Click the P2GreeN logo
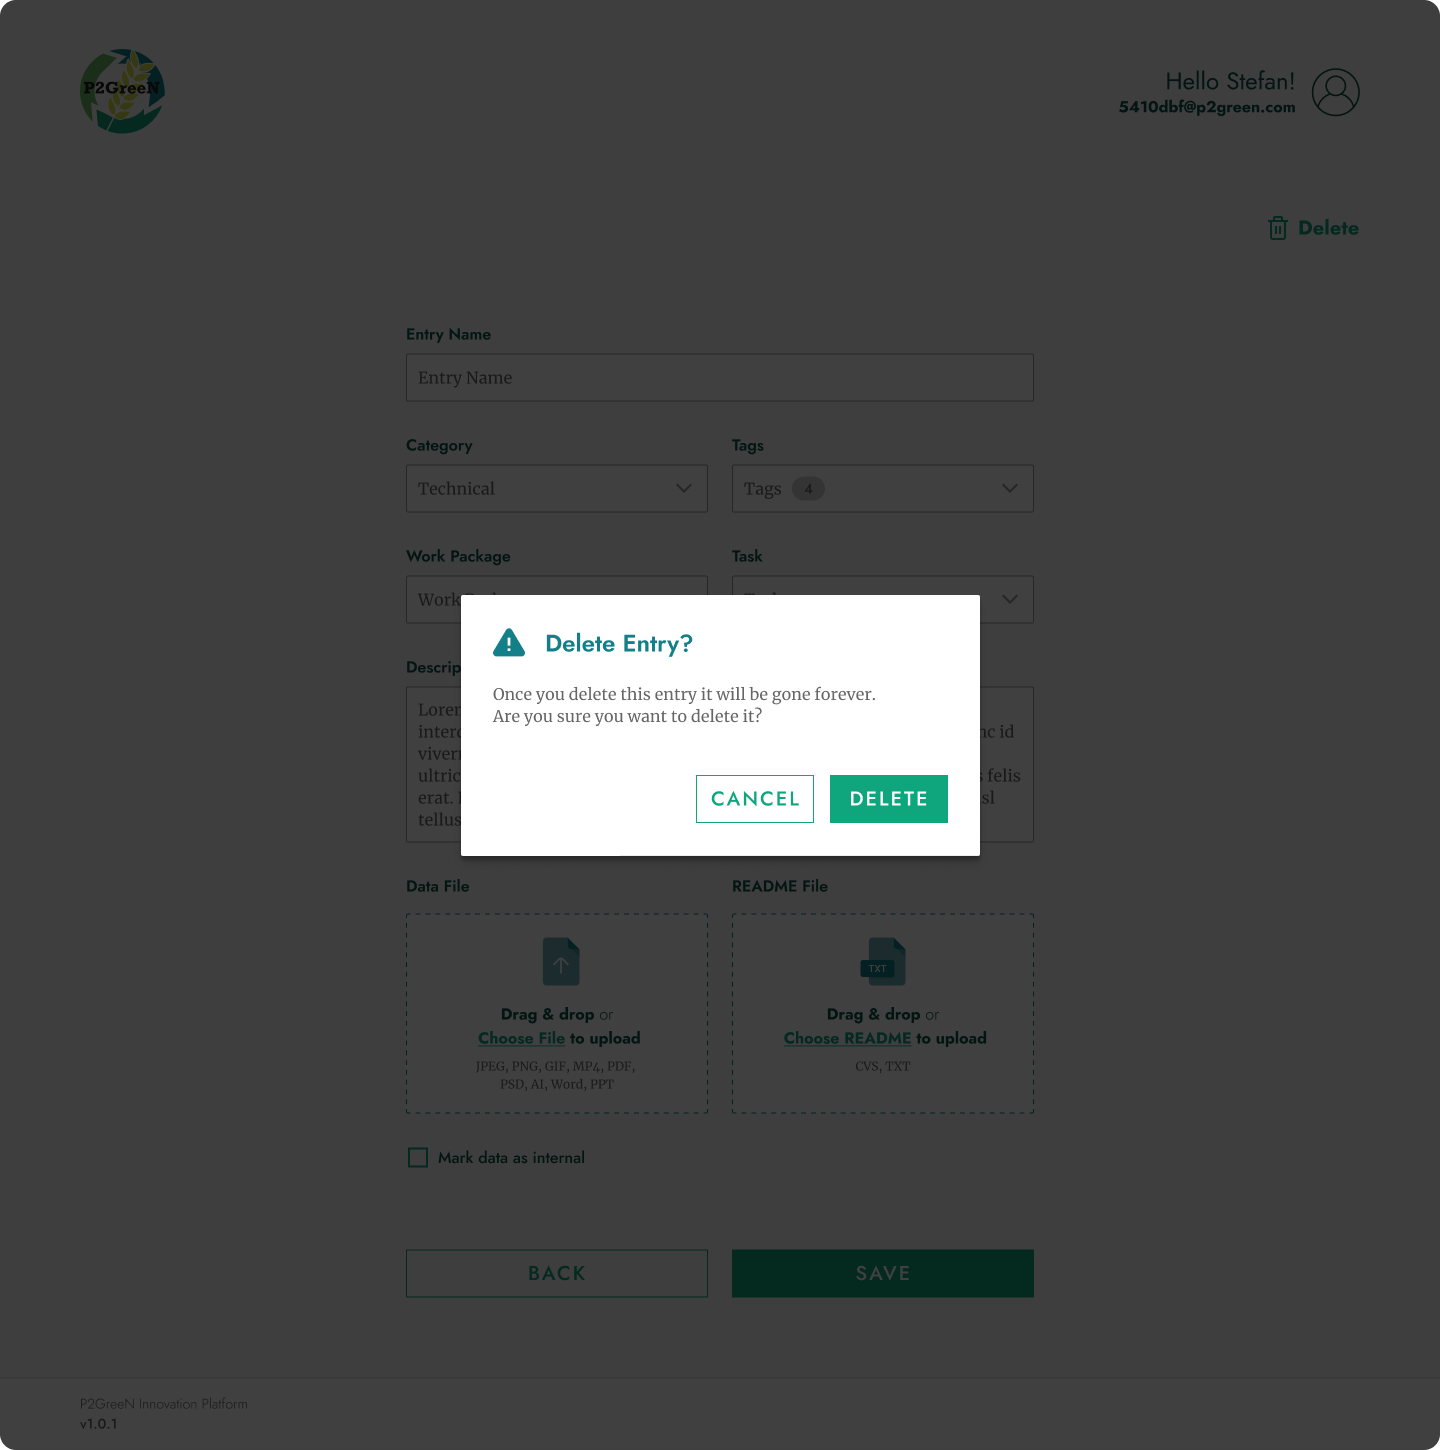The image size is (1440, 1450). (x=122, y=91)
